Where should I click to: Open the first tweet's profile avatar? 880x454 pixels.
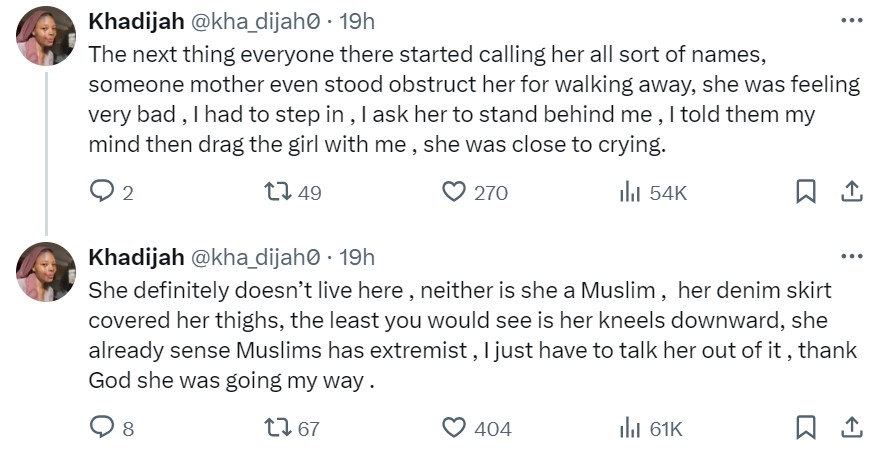coord(46,36)
